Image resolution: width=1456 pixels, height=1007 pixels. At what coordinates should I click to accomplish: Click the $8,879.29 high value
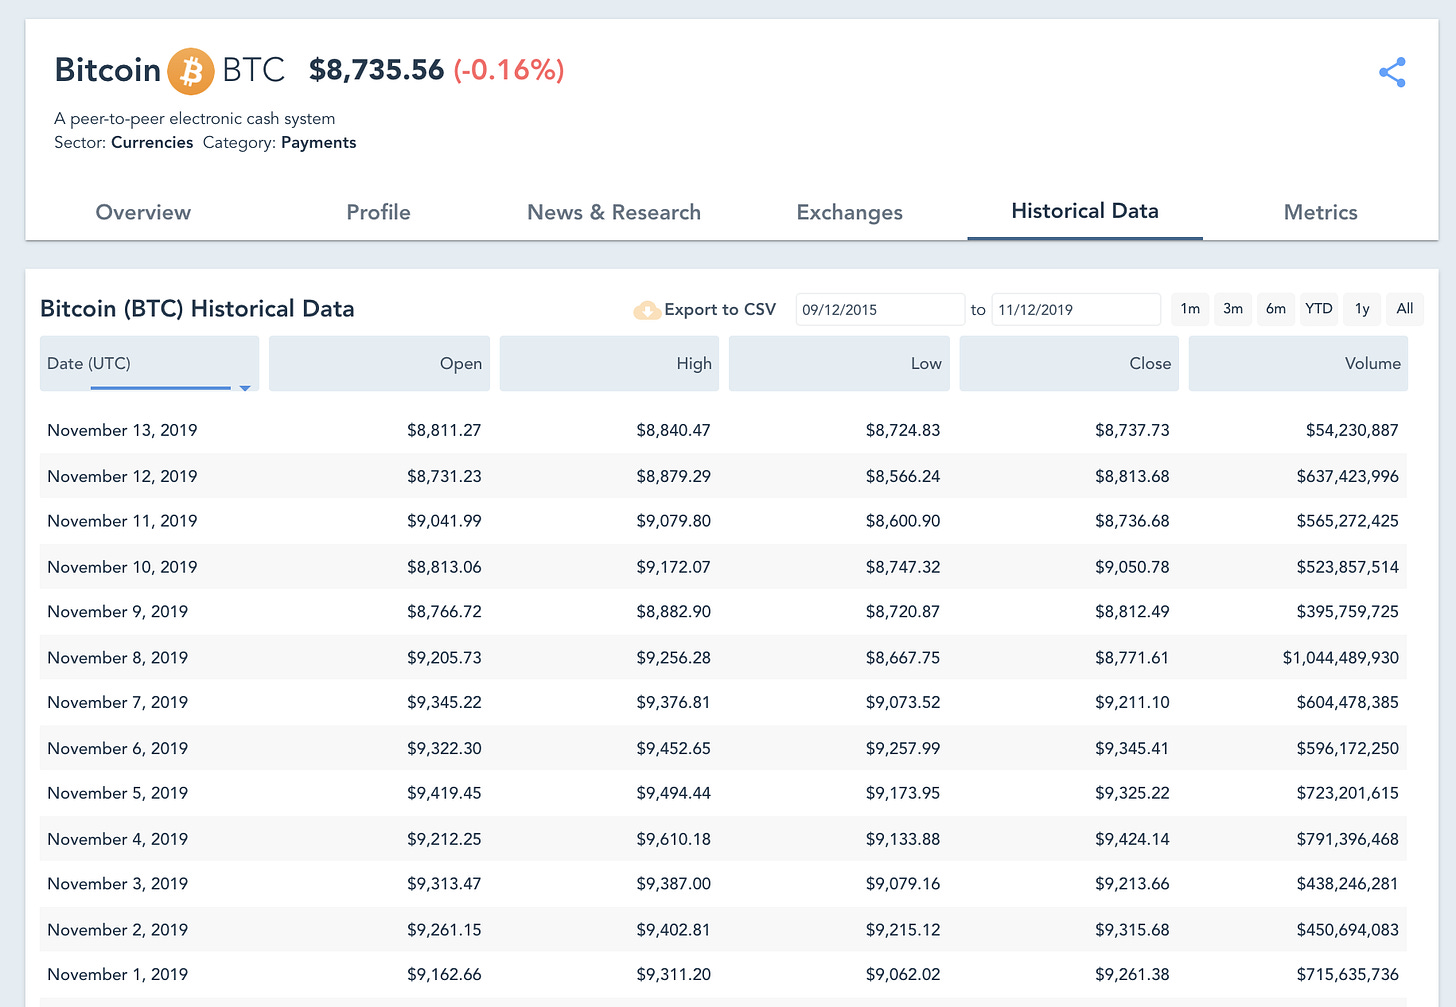pyautogui.click(x=673, y=476)
